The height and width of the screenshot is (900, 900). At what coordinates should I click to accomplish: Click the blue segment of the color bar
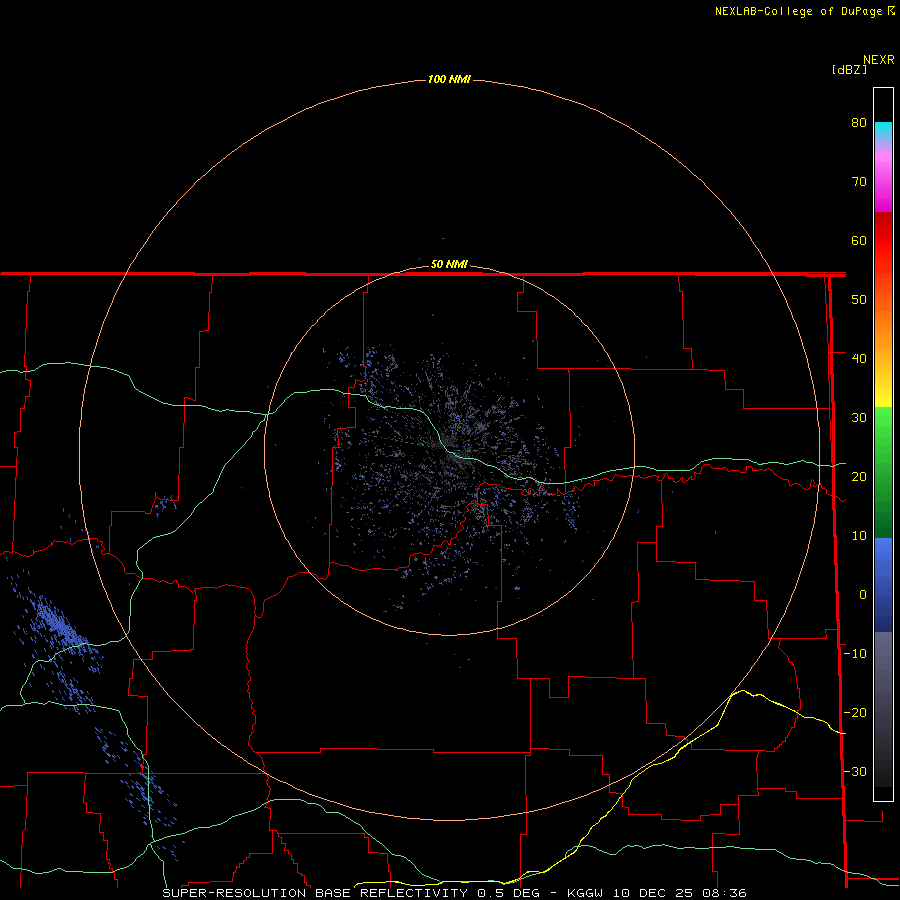[x=883, y=585]
